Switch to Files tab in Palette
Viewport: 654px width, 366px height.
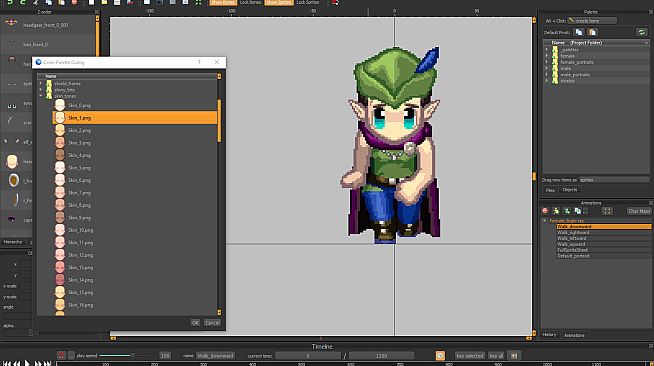point(550,190)
